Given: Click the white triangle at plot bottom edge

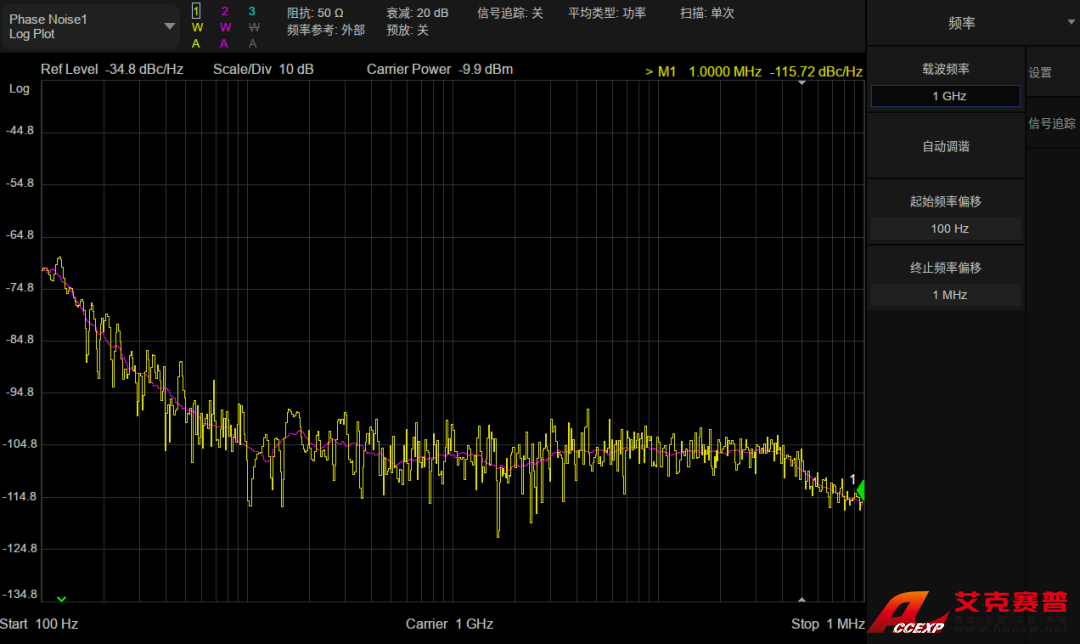Looking at the screenshot, I should point(801,598).
